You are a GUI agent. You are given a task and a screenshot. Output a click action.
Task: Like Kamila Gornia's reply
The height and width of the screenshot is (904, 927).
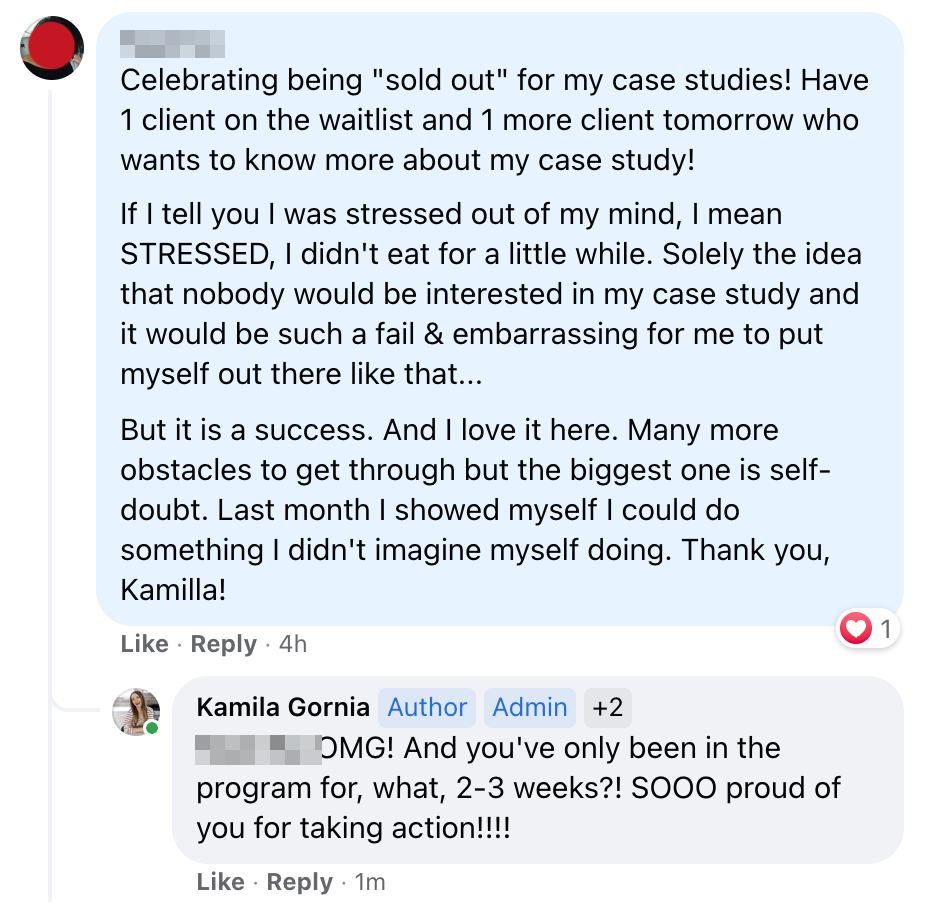point(220,882)
